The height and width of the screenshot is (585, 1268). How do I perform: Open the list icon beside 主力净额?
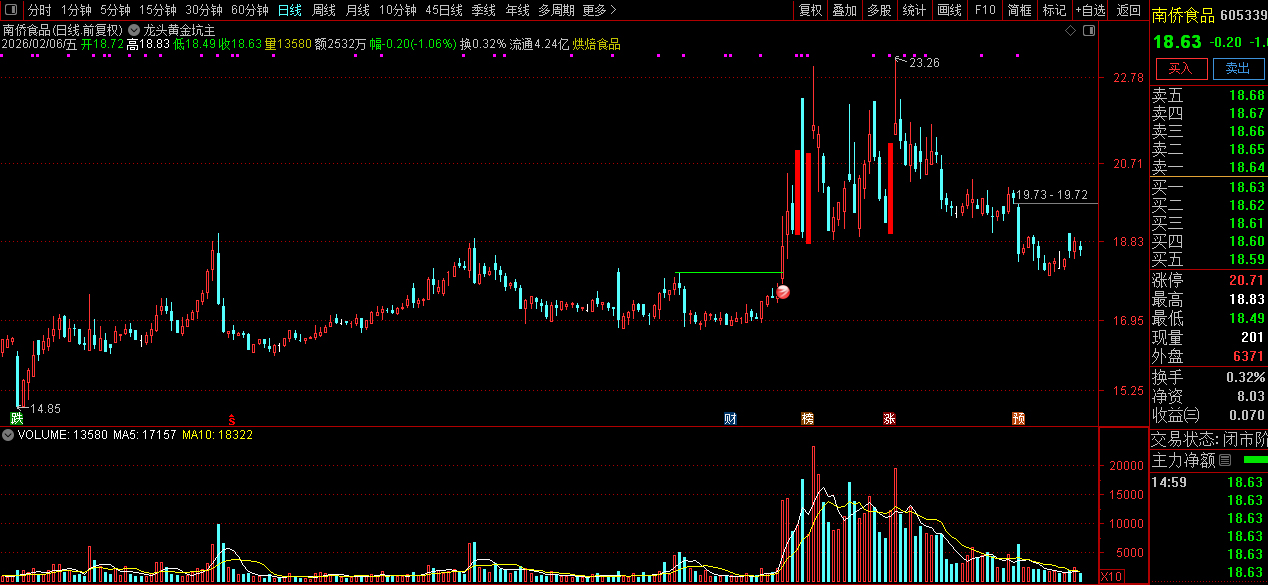[1225, 460]
